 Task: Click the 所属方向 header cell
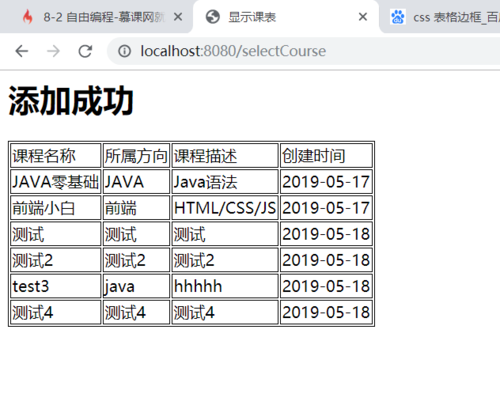(x=136, y=155)
